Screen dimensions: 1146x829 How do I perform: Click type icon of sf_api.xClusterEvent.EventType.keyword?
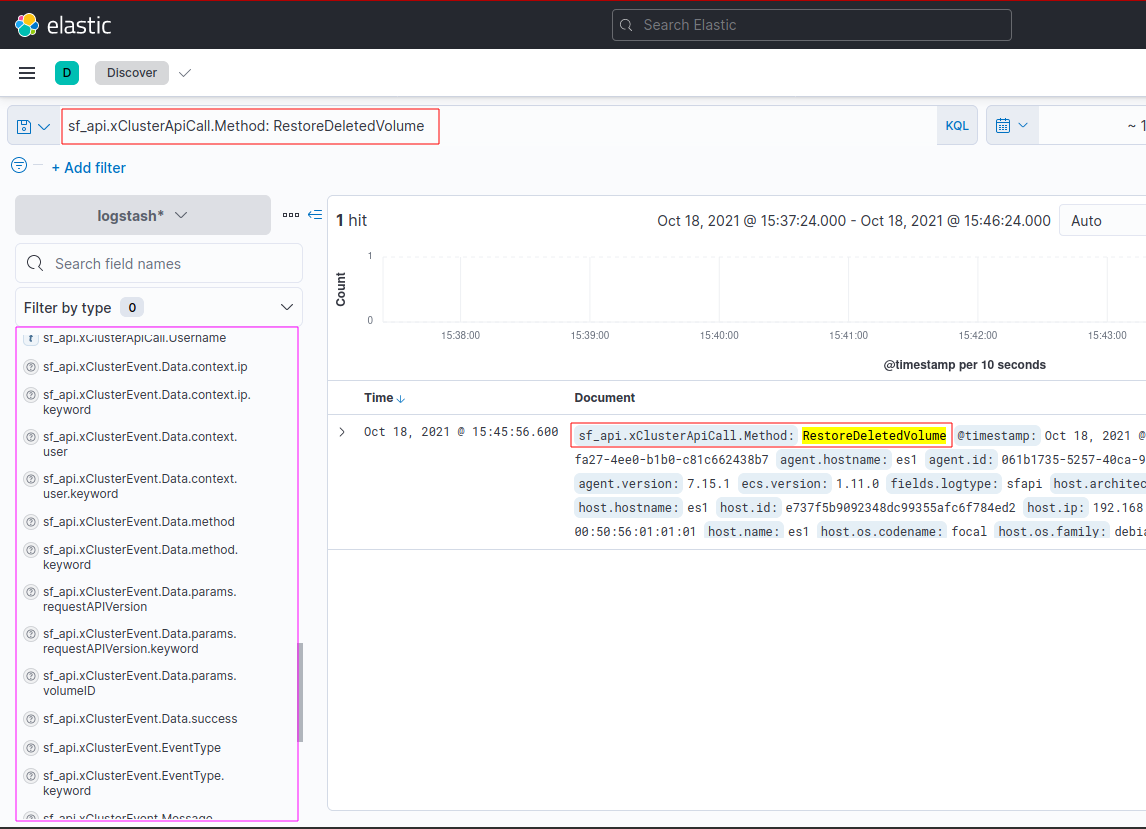pyautogui.click(x=31, y=776)
